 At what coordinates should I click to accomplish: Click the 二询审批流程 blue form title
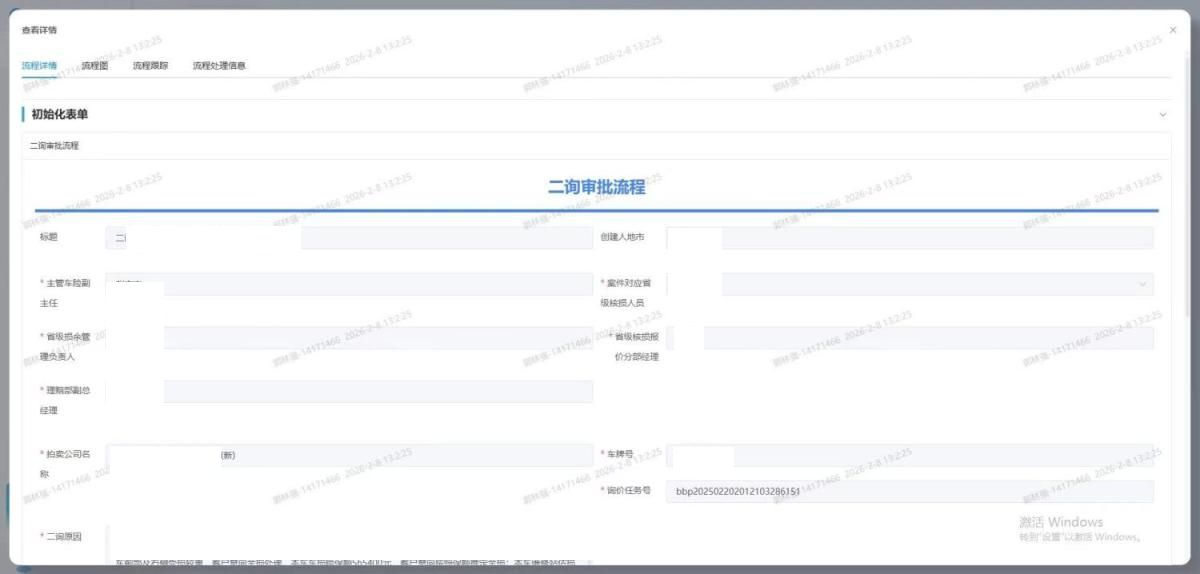pos(596,187)
